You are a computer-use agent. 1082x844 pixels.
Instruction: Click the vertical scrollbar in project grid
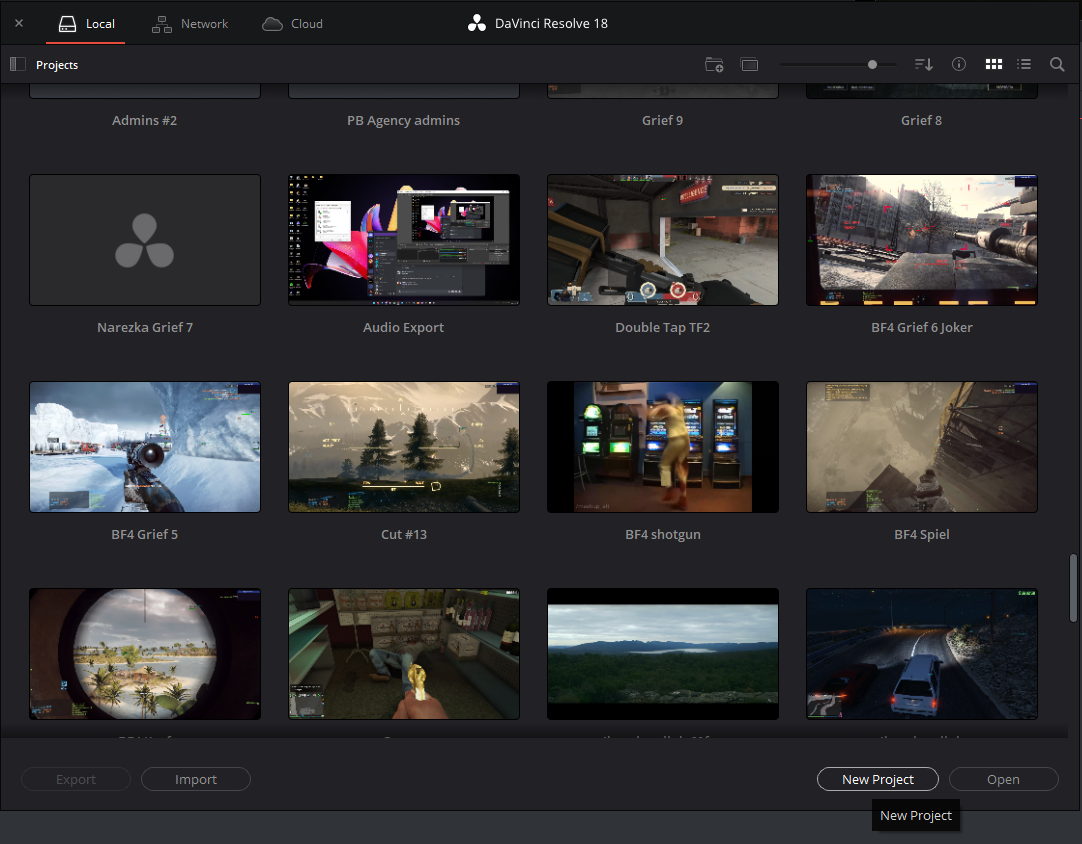point(1073,588)
